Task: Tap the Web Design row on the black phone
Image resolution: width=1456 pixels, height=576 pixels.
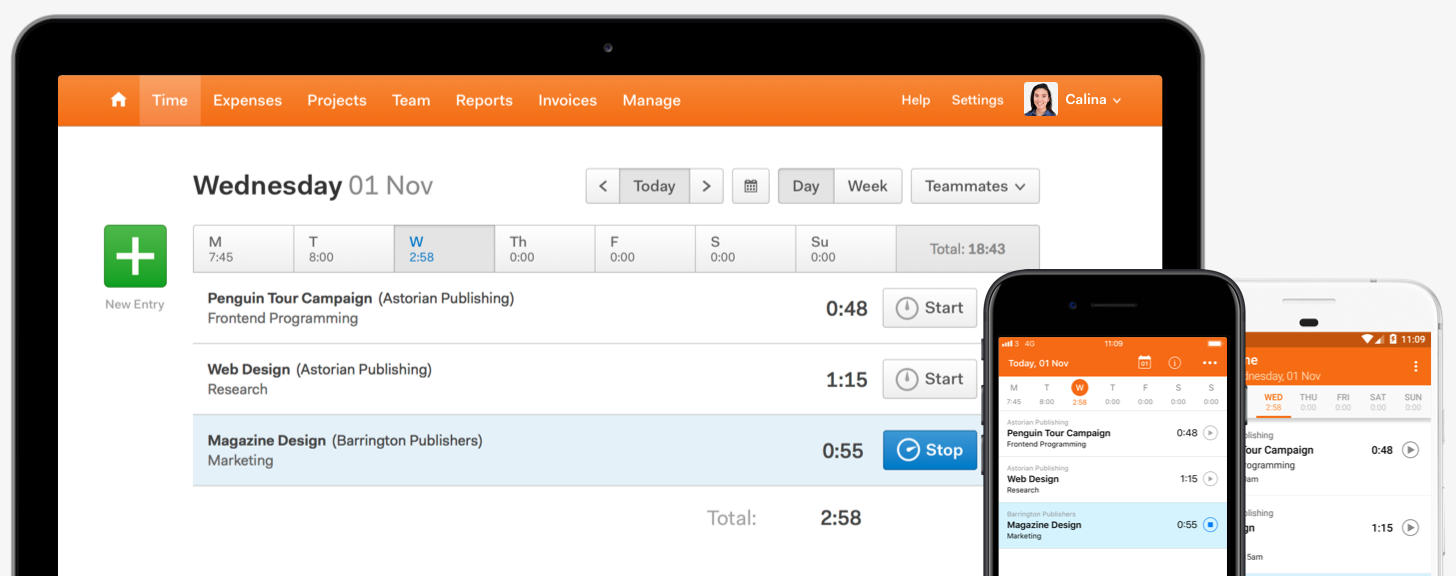Action: 1112,480
